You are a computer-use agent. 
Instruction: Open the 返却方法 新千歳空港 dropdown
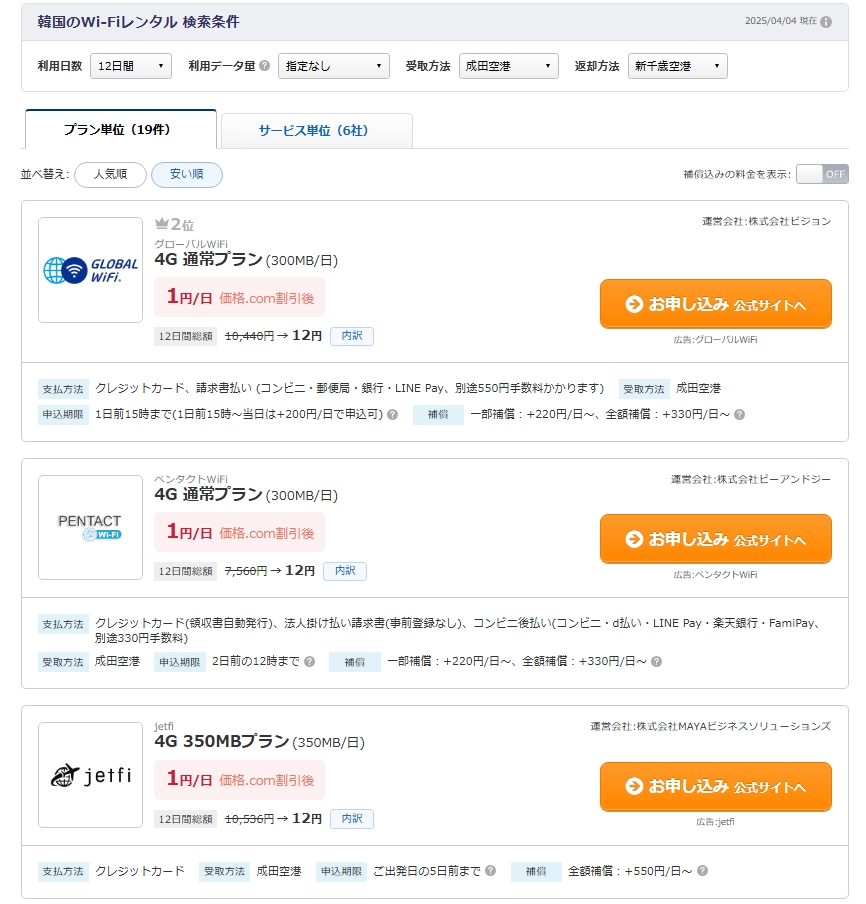[677, 66]
